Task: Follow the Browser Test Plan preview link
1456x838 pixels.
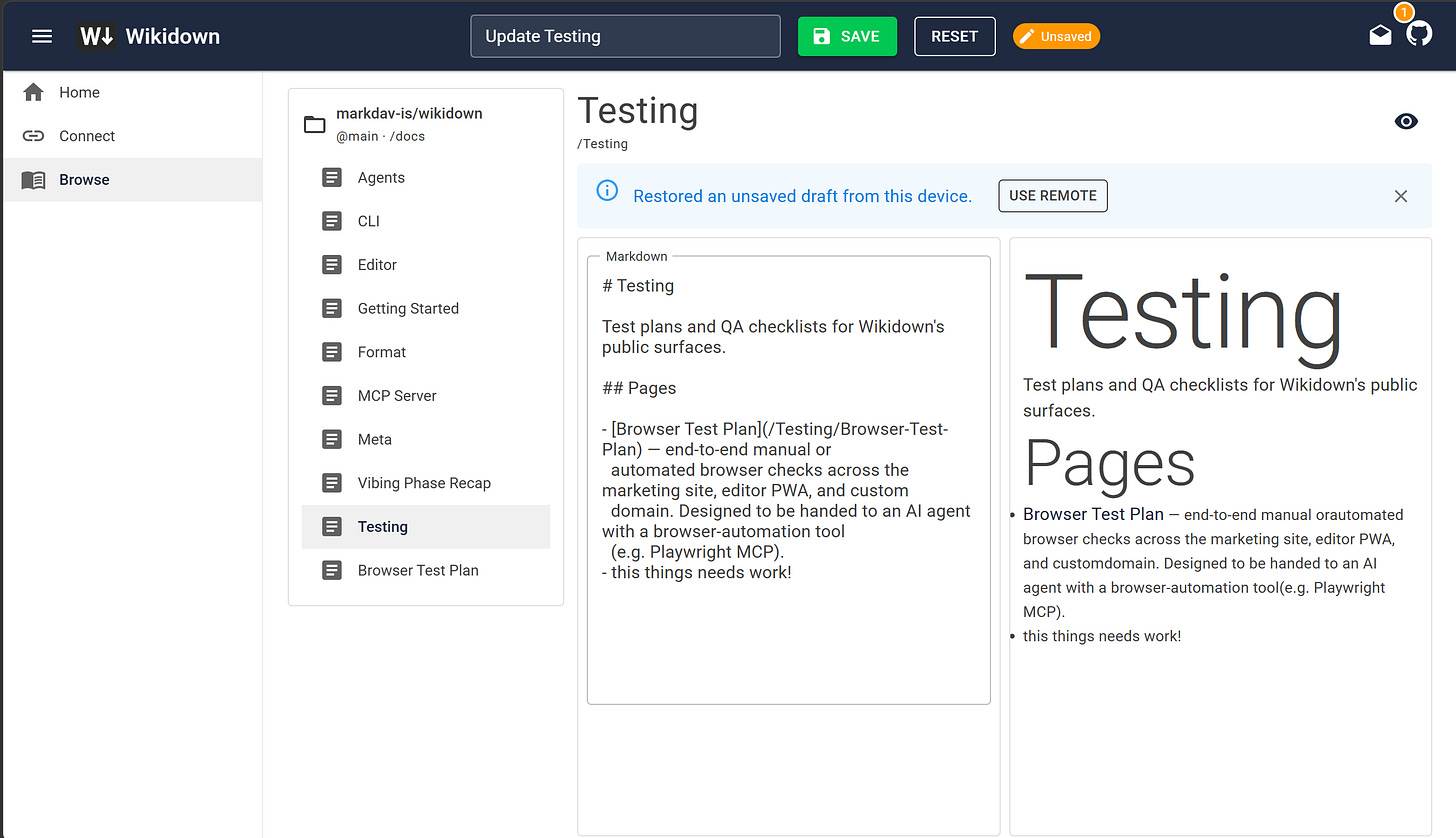Action: click(x=1093, y=514)
